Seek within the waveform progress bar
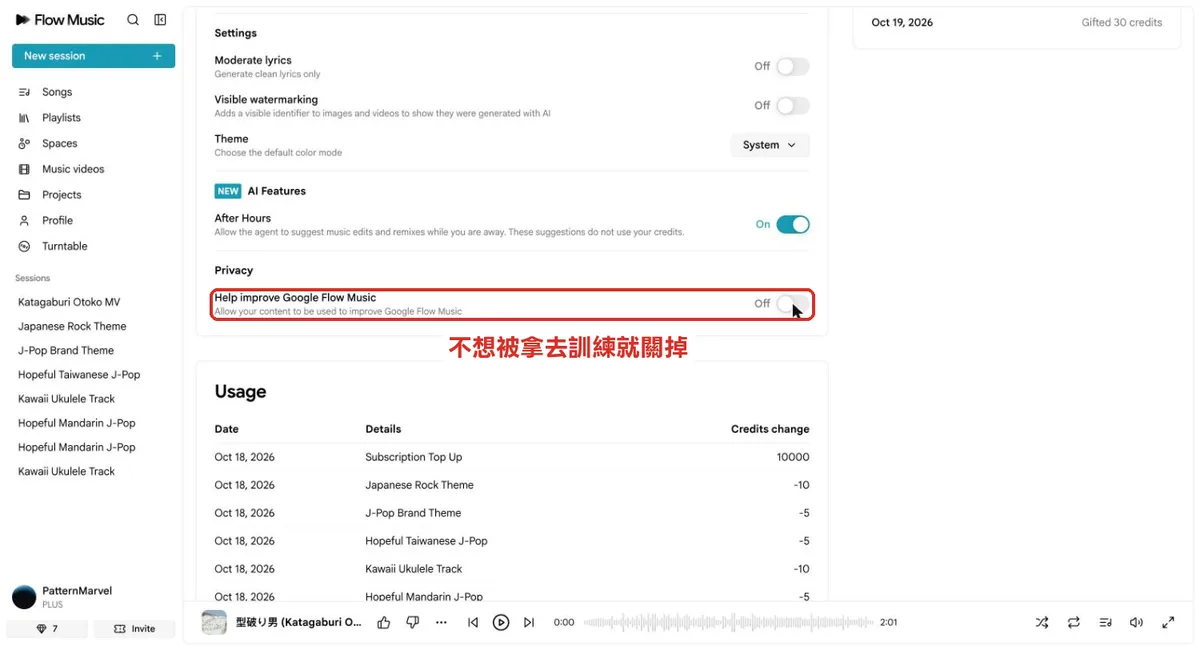Viewport: 1200px width, 650px height. coord(728,622)
